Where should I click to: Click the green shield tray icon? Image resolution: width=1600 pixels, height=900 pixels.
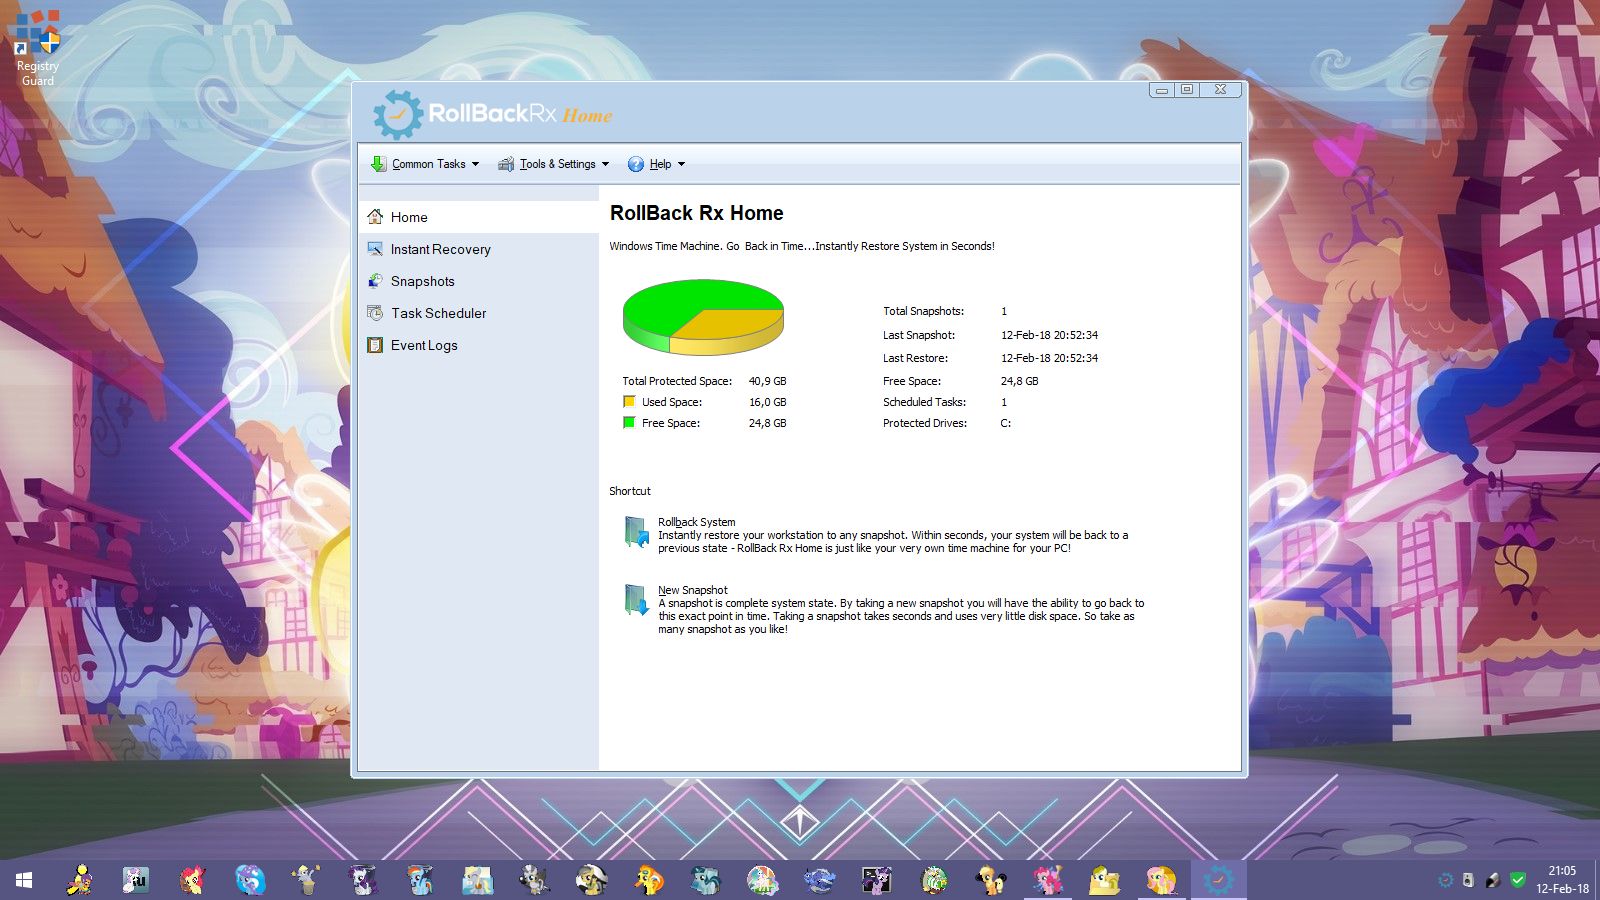1517,880
